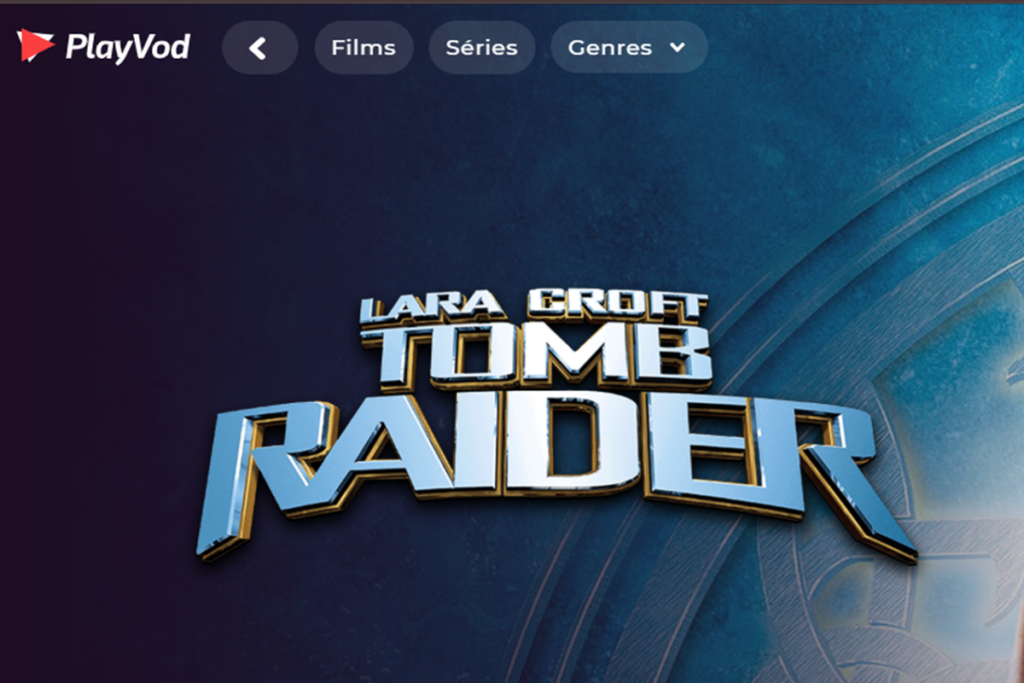
Task: Click the red PlayVod play-triangle logo
Action: [x=36, y=44]
